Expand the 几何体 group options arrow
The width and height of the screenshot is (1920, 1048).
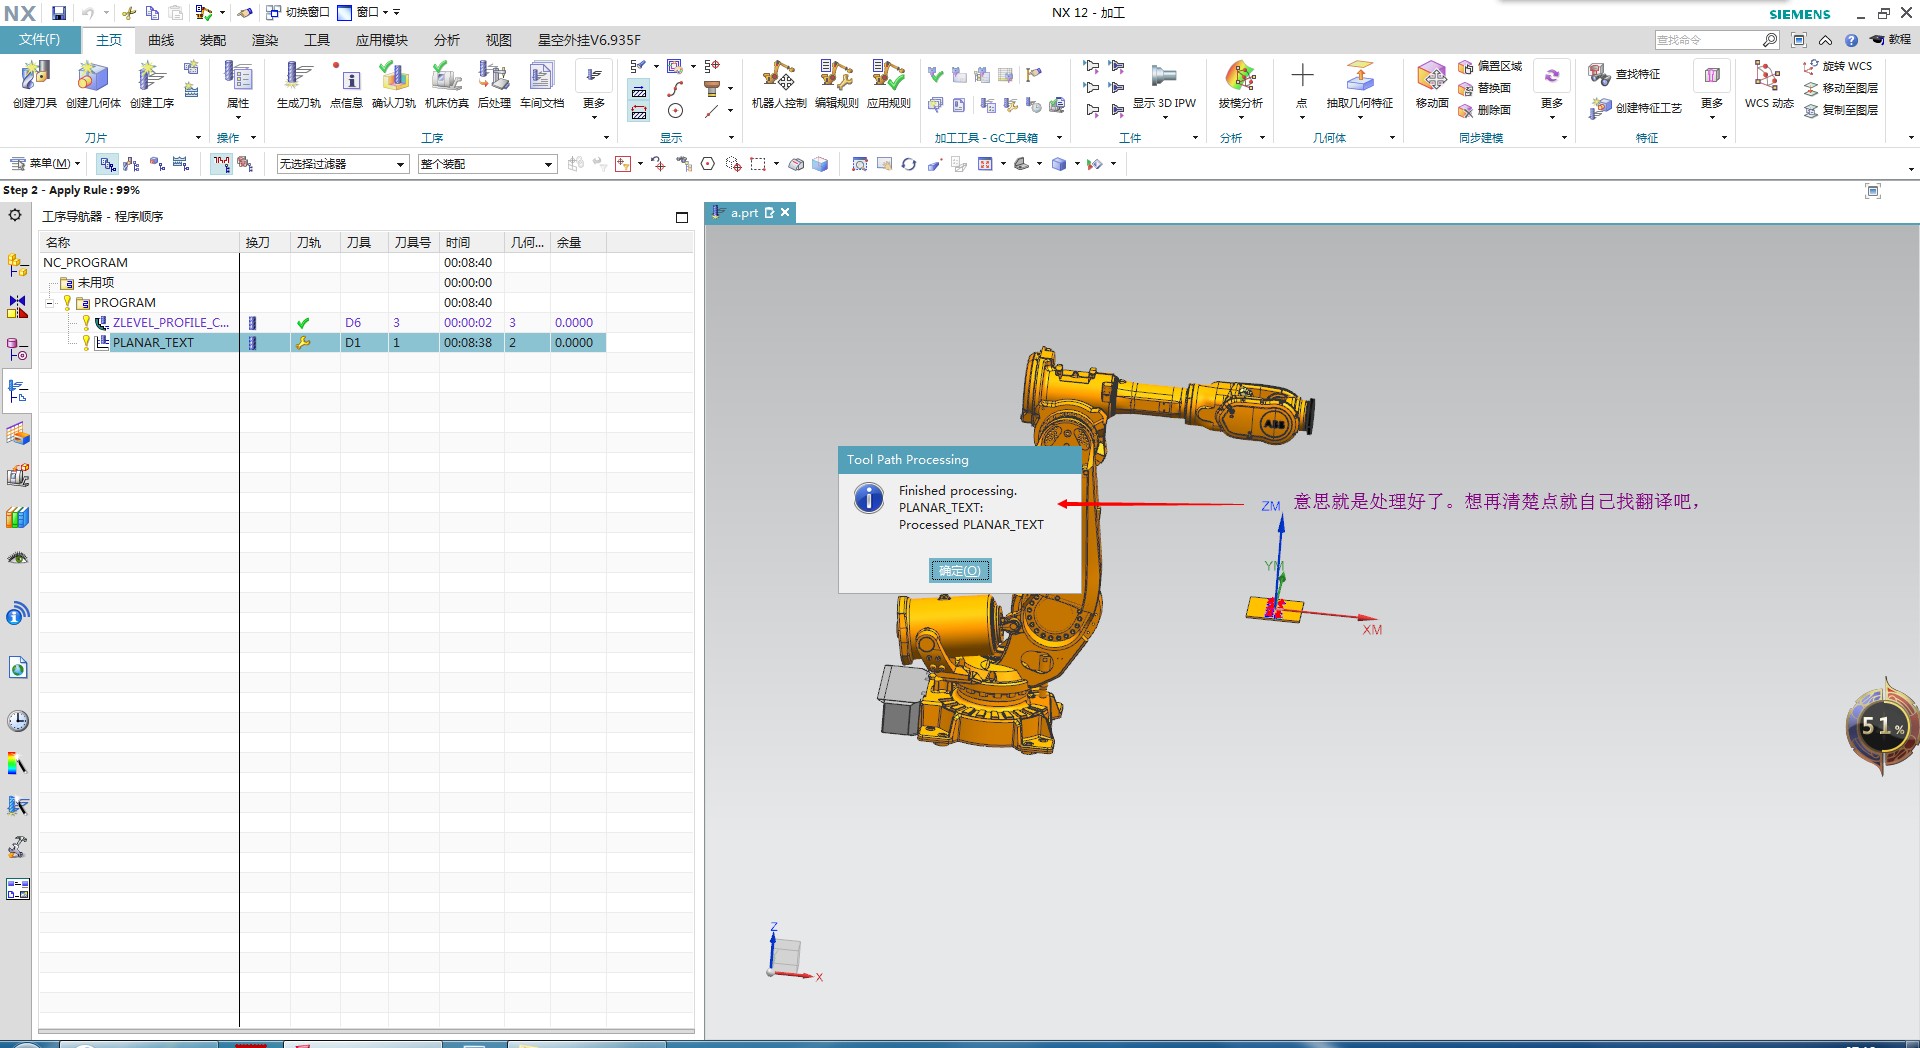pos(1392,138)
